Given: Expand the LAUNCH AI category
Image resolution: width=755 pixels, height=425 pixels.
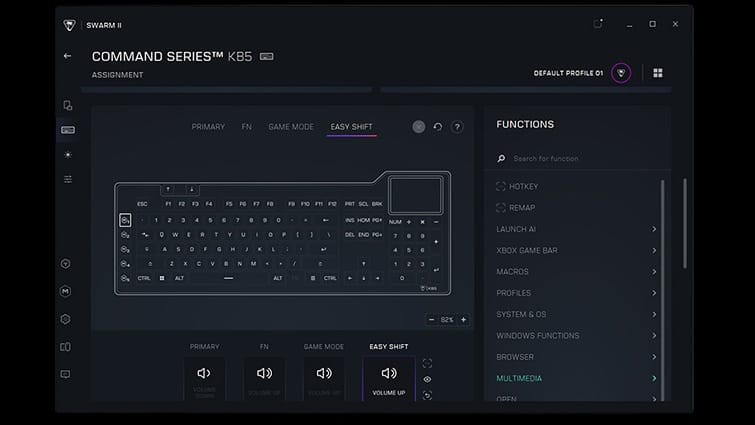Looking at the screenshot, I should (577, 229).
